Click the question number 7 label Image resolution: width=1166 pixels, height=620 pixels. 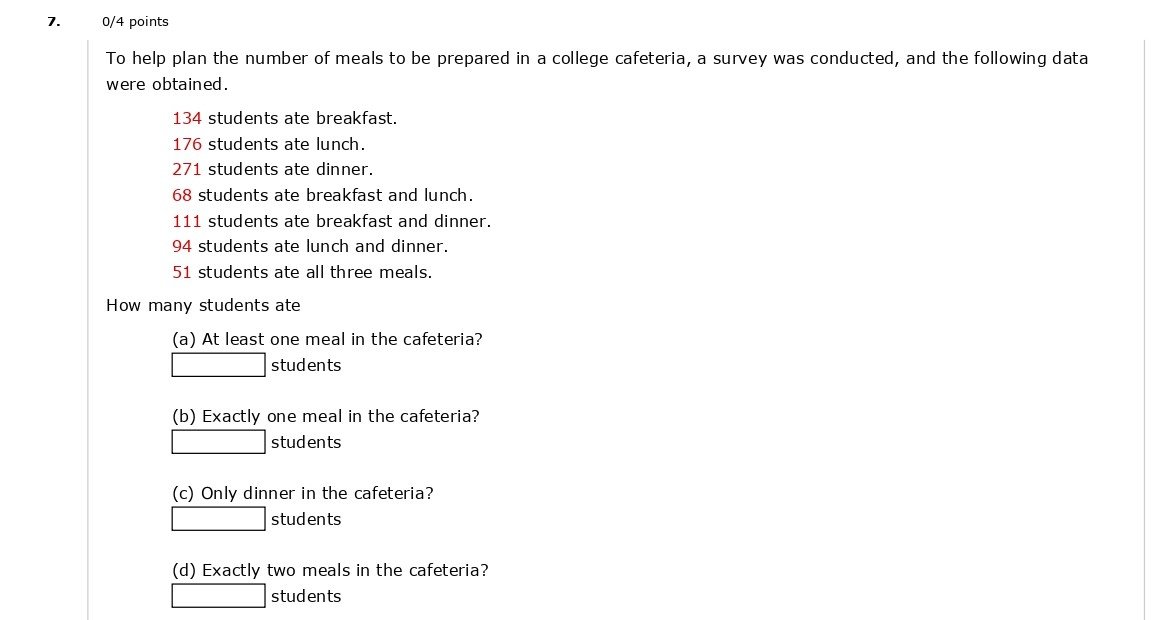(53, 21)
